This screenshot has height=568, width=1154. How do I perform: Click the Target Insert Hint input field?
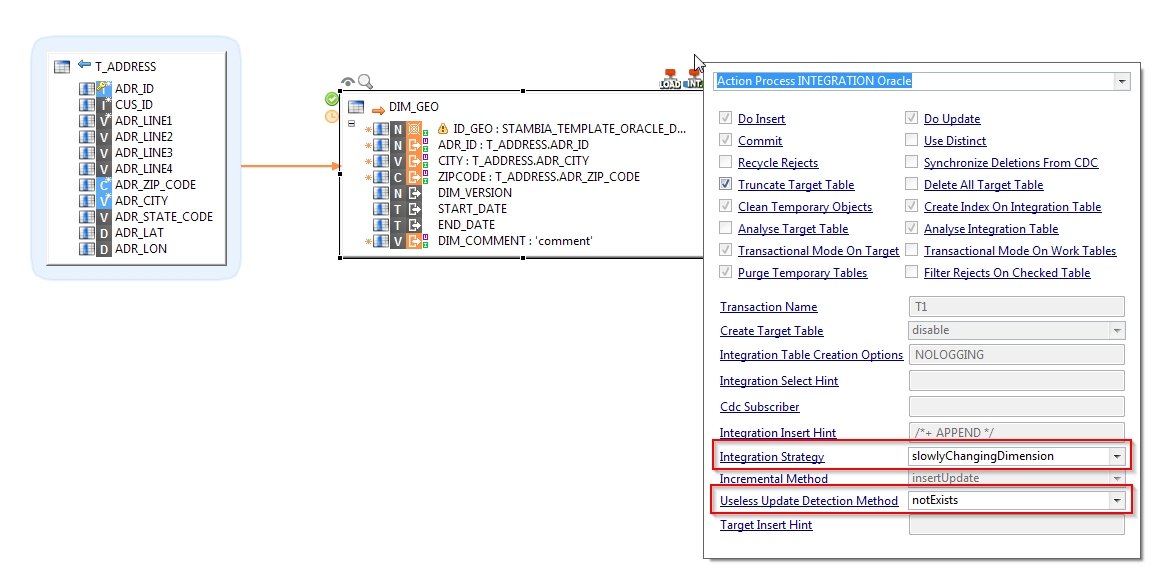pyautogui.click(x=1016, y=525)
